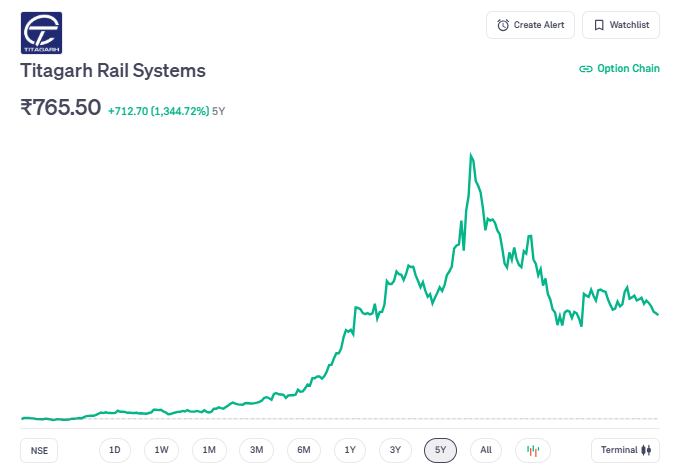Switch chart to 3M range

[x=256, y=450]
